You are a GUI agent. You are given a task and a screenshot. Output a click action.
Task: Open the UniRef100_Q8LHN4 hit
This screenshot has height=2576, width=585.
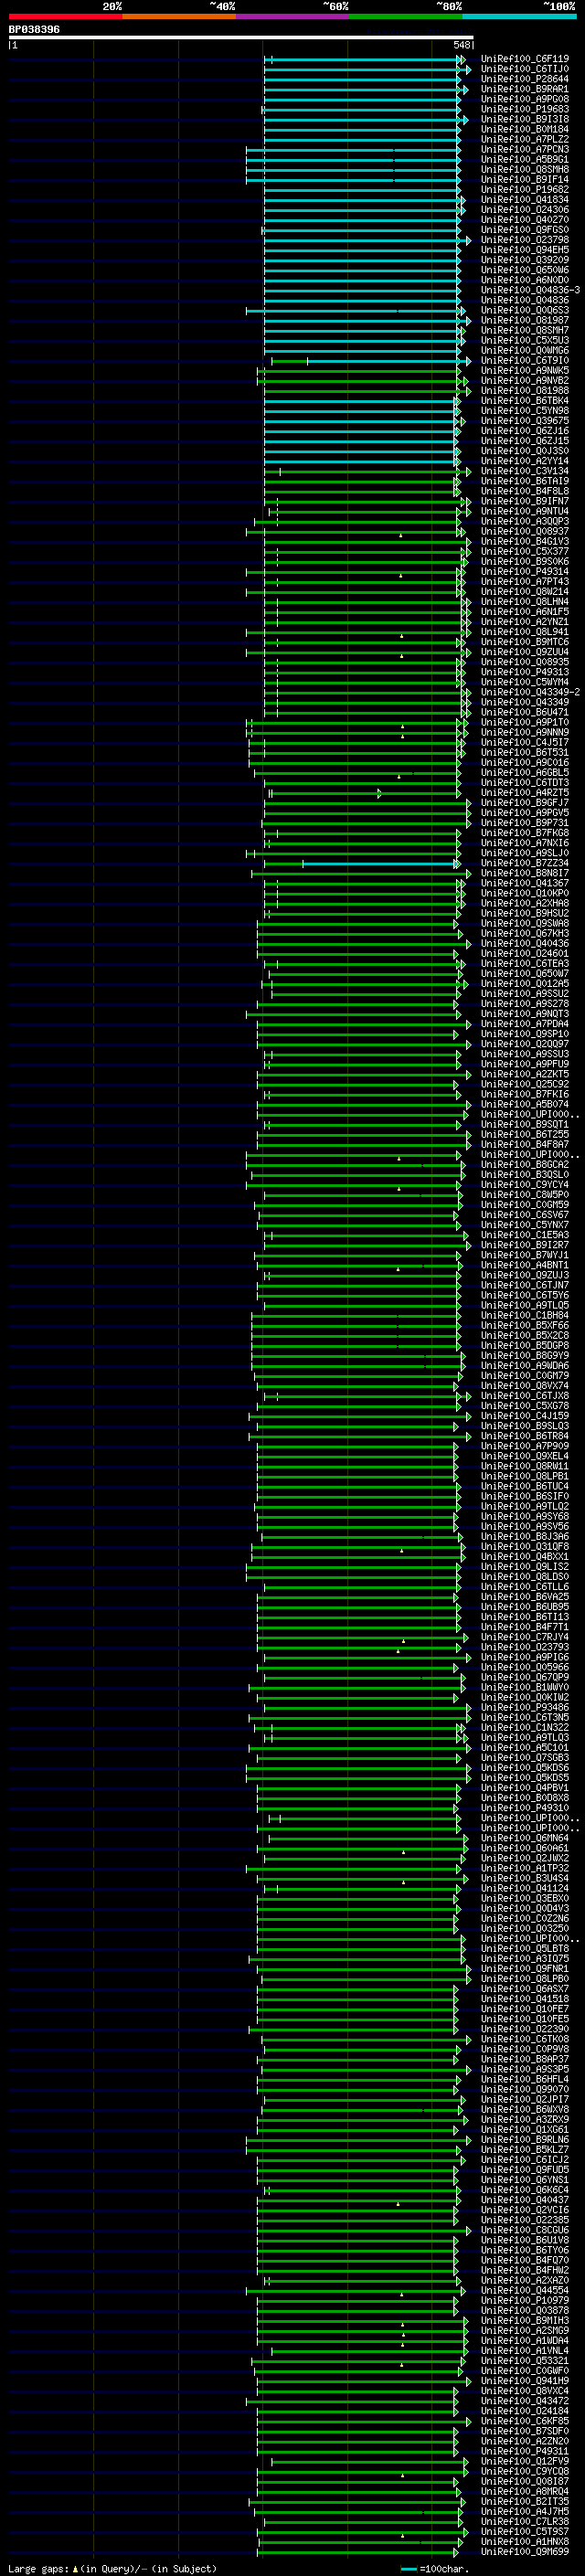coord(525,602)
